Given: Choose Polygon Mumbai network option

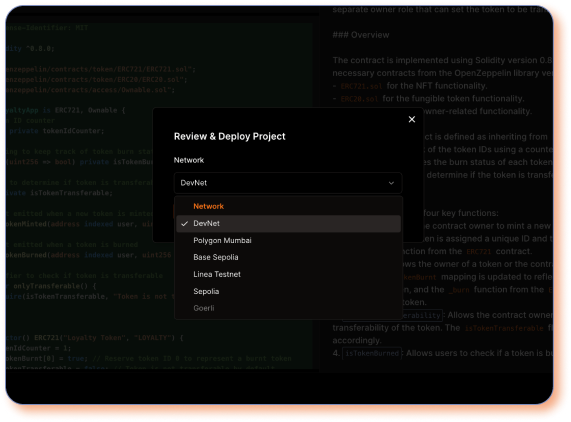Looking at the screenshot, I should (x=288, y=240).
